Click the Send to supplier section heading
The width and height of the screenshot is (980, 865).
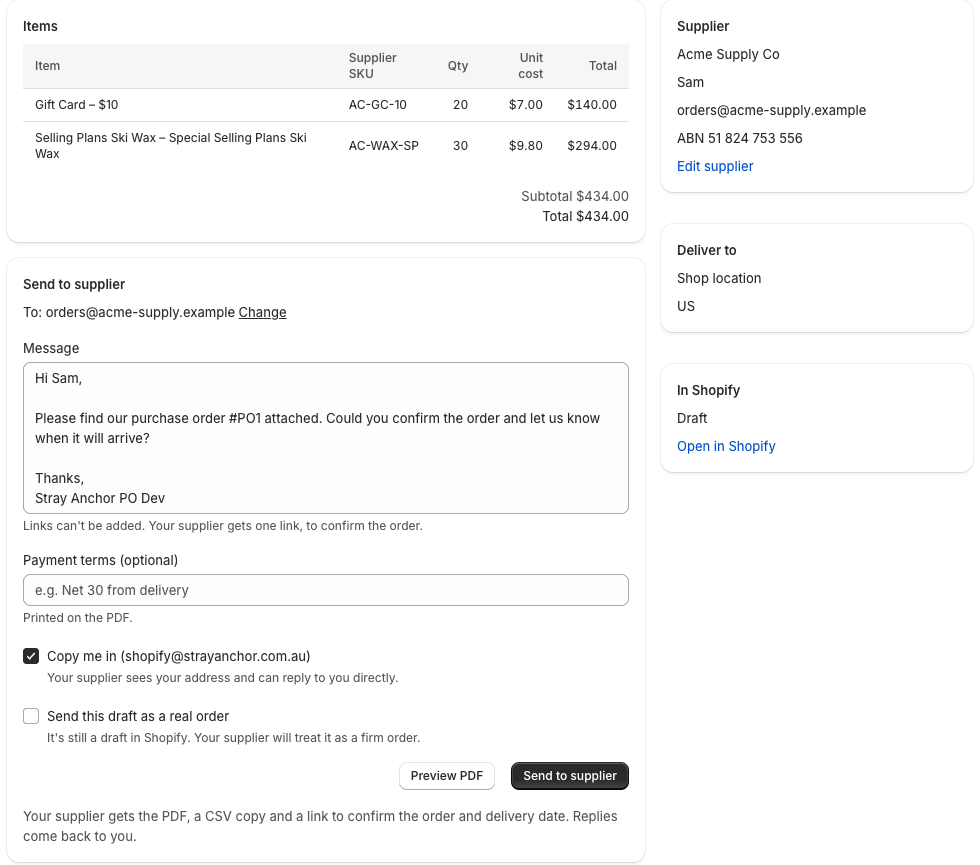coord(74,284)
